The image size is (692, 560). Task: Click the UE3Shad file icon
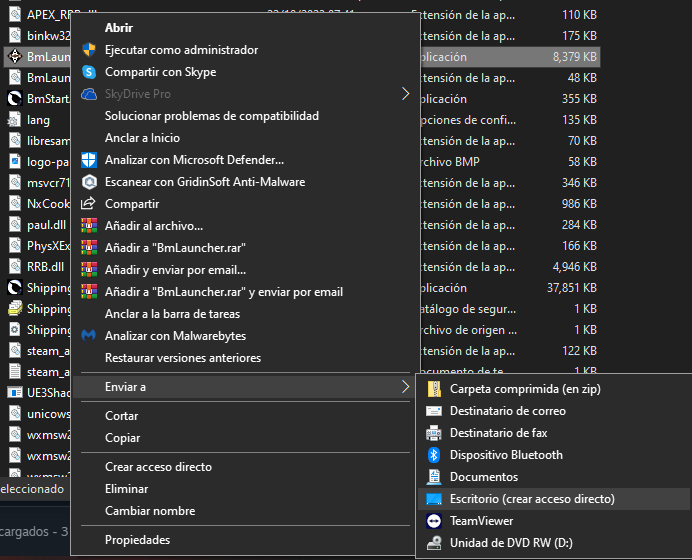coord(15,393)
